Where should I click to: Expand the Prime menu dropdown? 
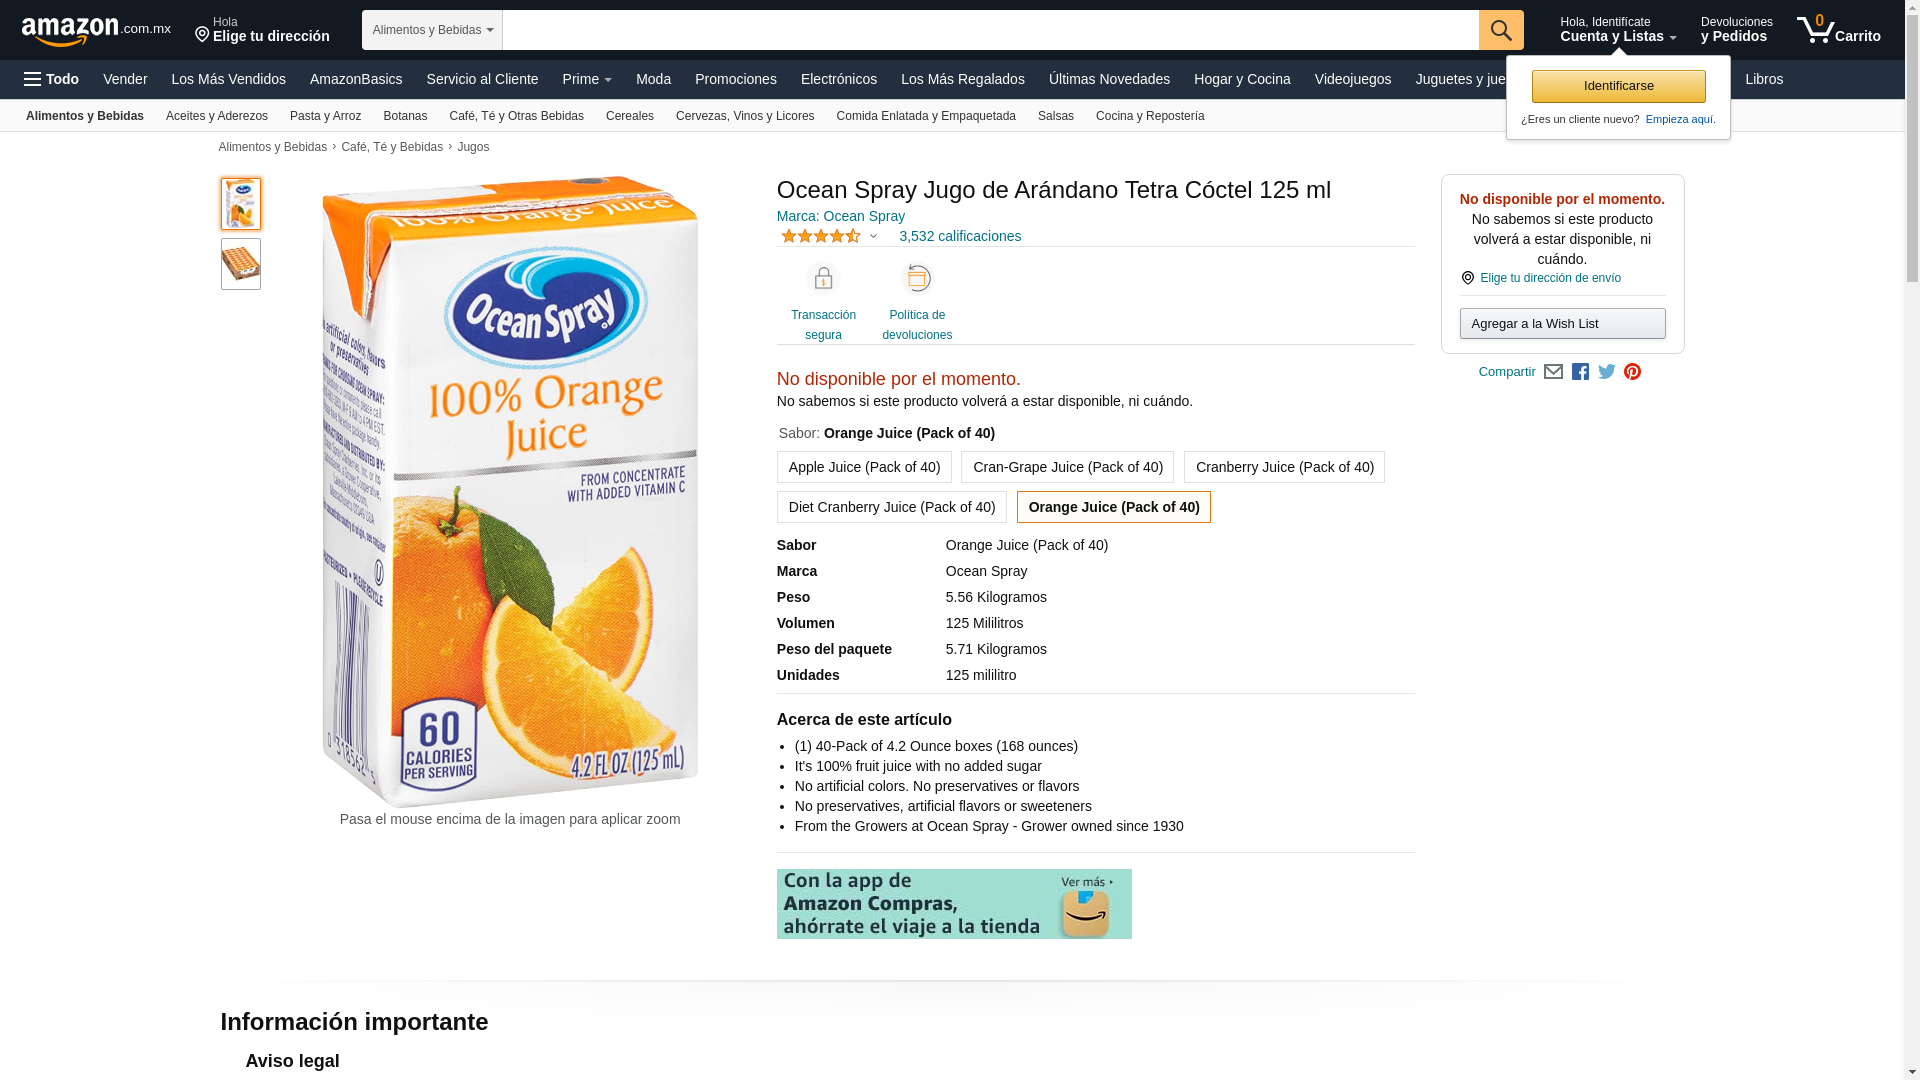pyautogui.click(x=587, y=79)
